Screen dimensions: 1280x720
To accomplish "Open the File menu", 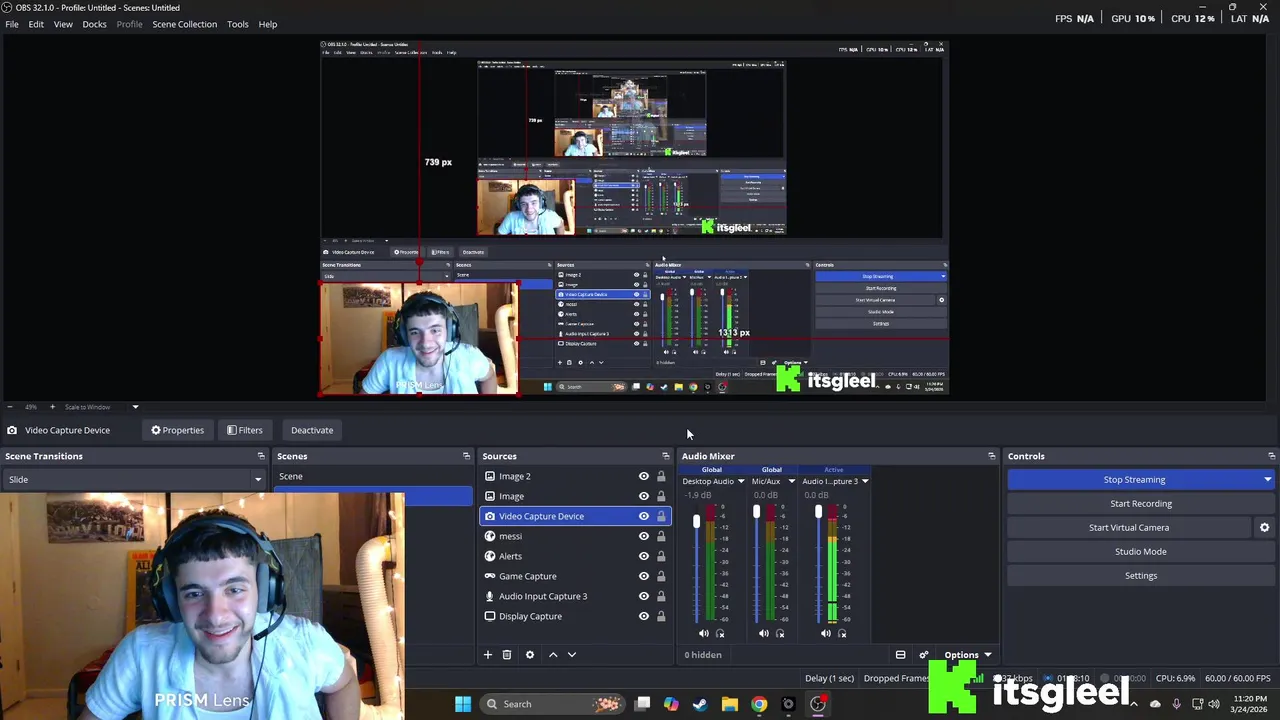I will [12, 24].
